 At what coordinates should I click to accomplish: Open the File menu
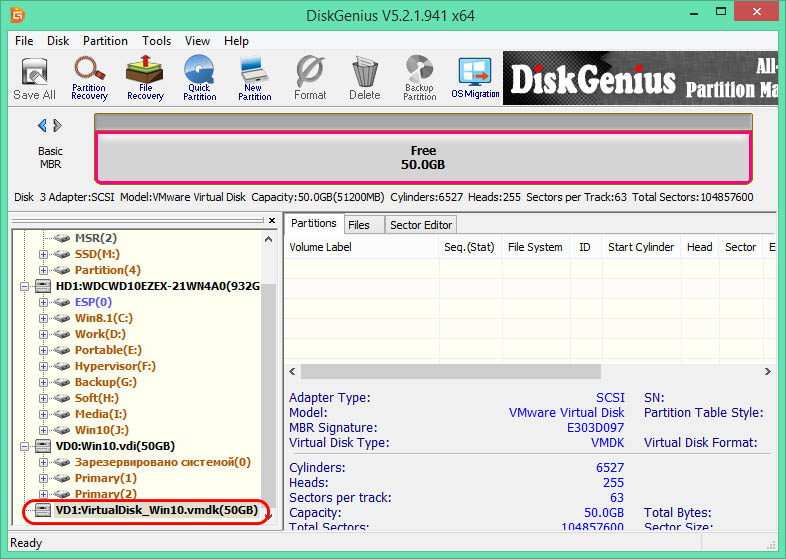[24, 41]
